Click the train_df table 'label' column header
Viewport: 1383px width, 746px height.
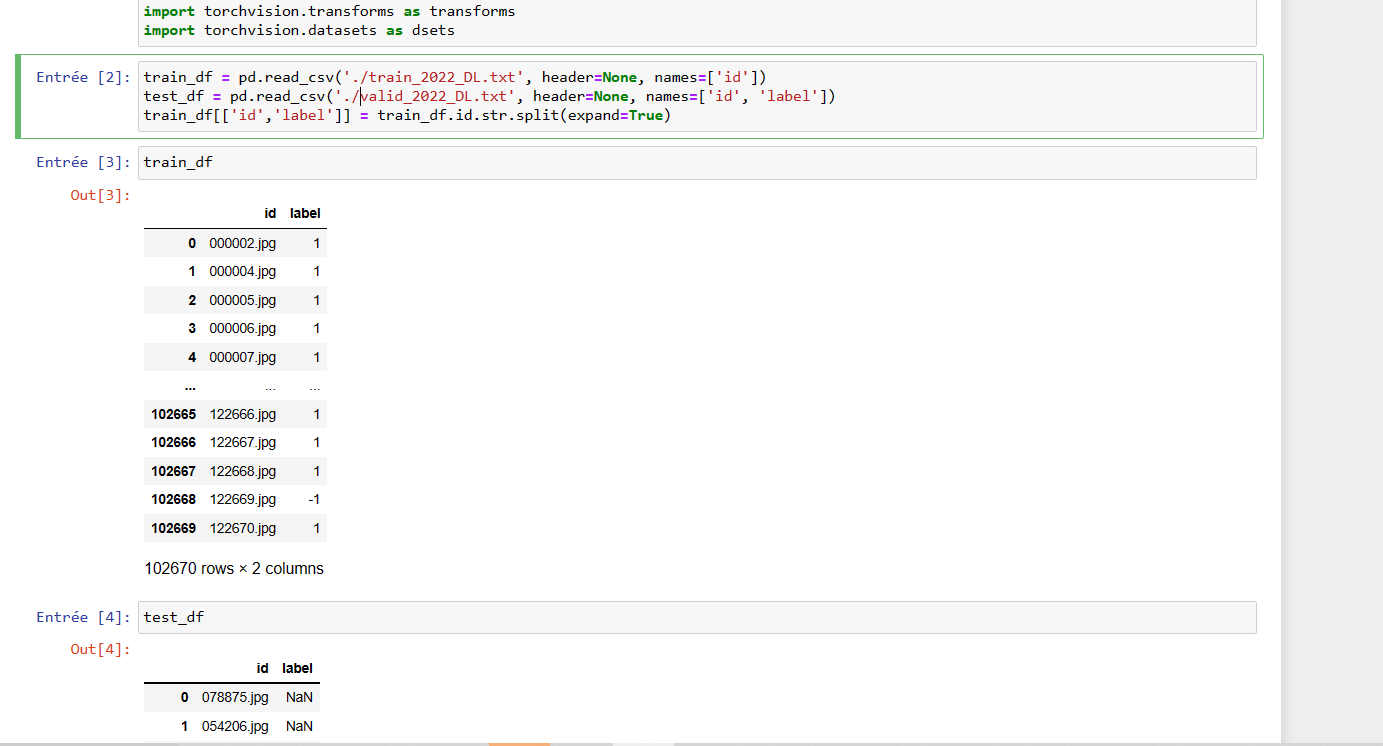tap(305, 214)
